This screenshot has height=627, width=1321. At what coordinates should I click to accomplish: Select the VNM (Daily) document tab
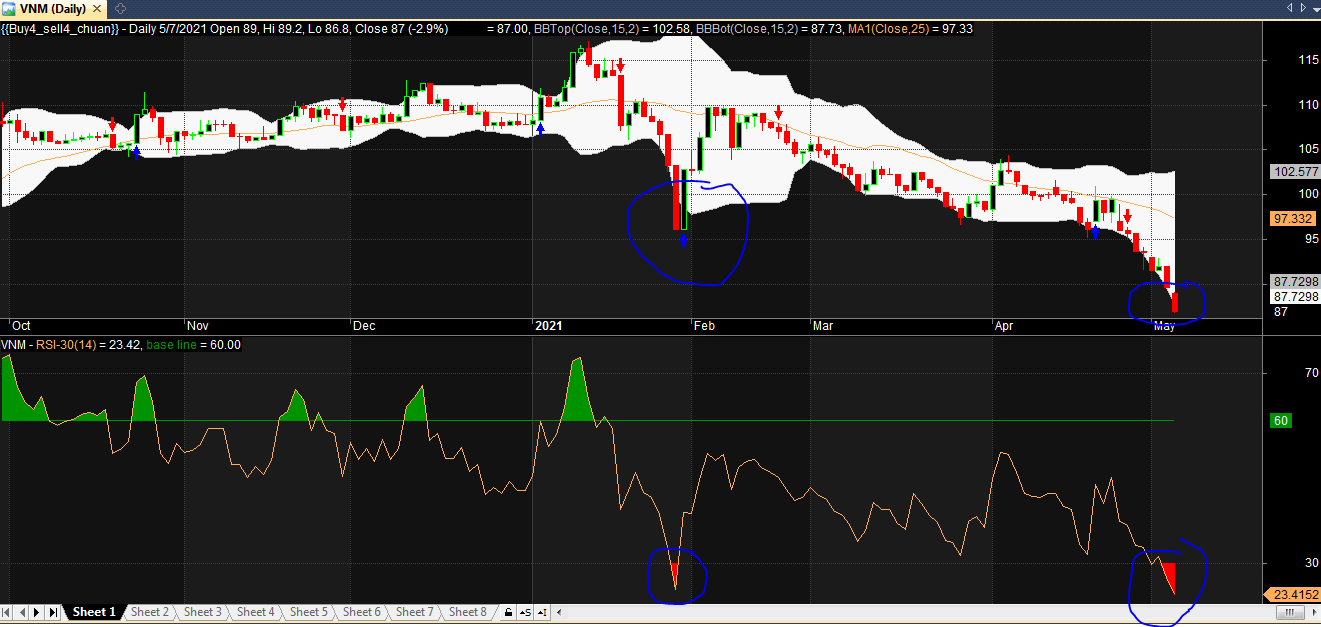click(x=55, y=8)
